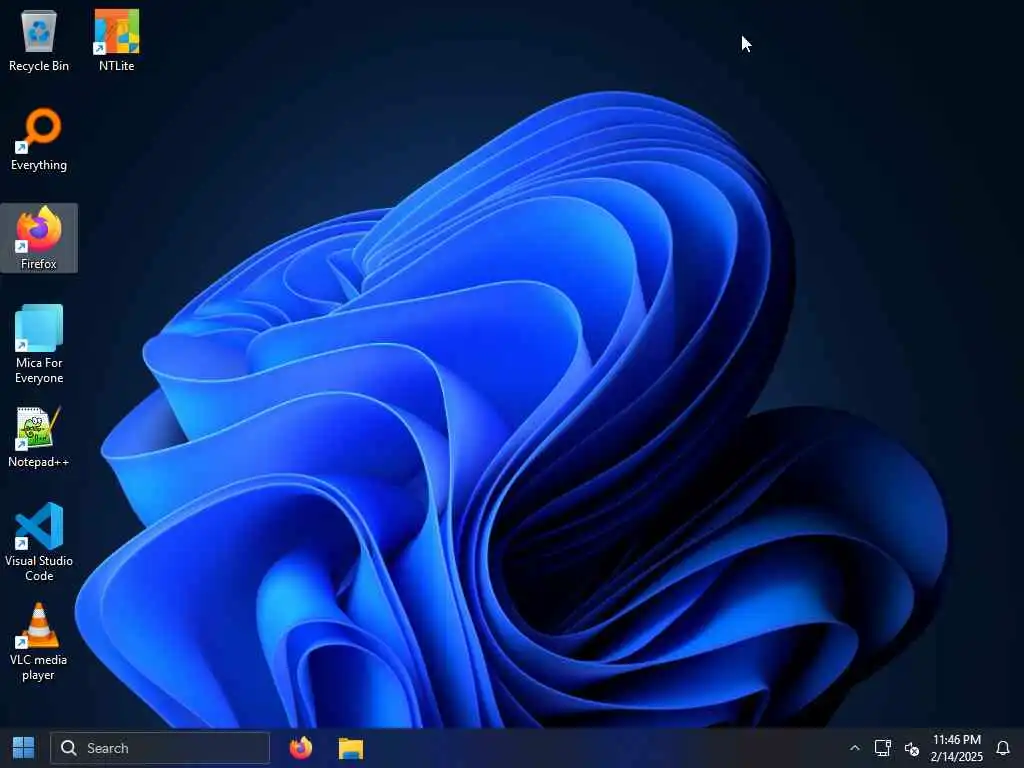This screenshot has height=768, width=1024.
Task: Open File Explorer from the taskbar
Action: pyautogui.click(x=351, y=748)
